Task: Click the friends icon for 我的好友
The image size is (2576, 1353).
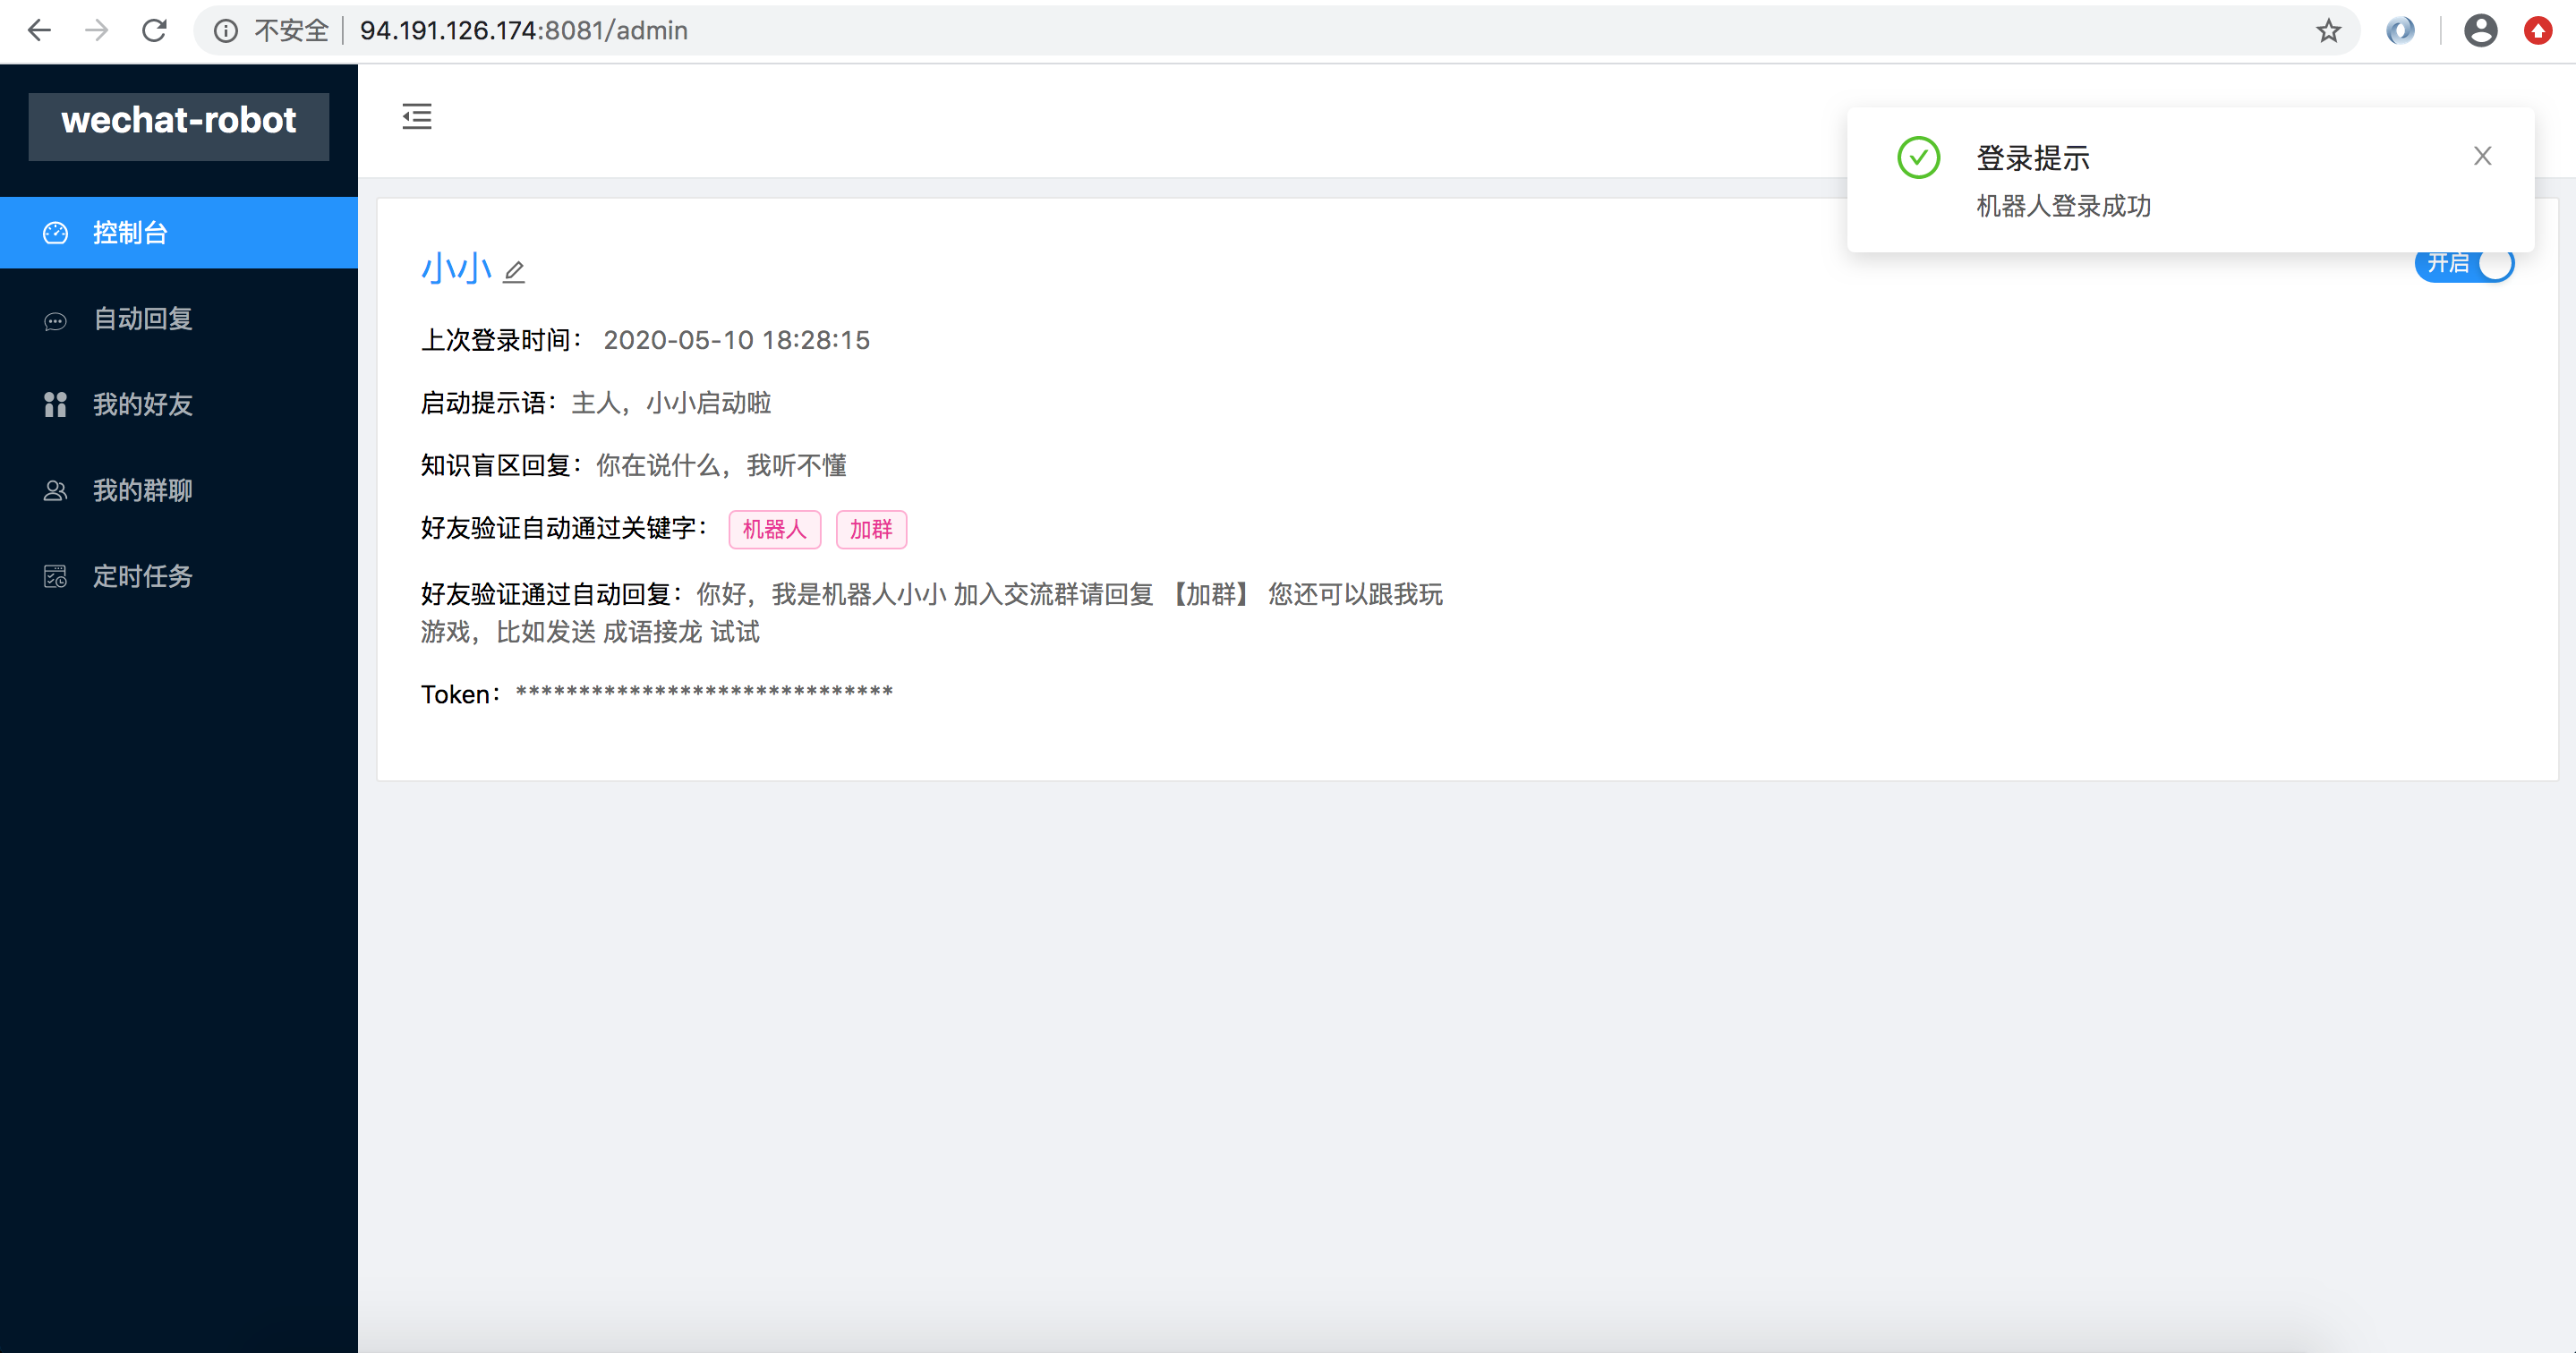Action: click(x=55, y=405)
